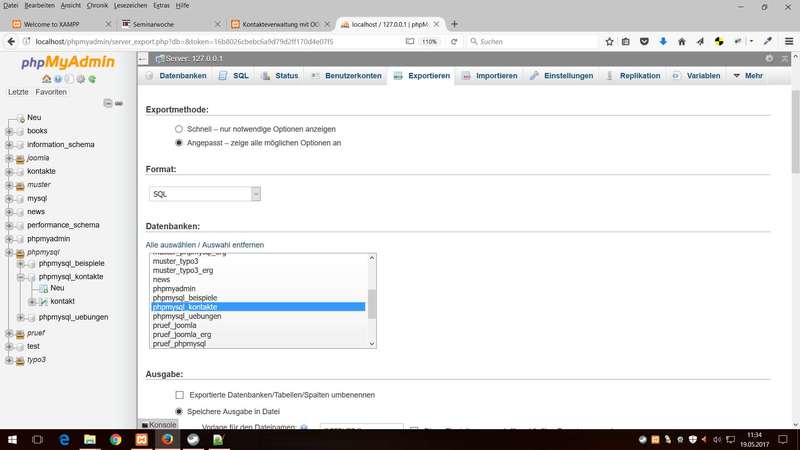This screenshot has width=800, height=450.
Task: Open Firefox bookmarks library icon
Action: point(626,41)
